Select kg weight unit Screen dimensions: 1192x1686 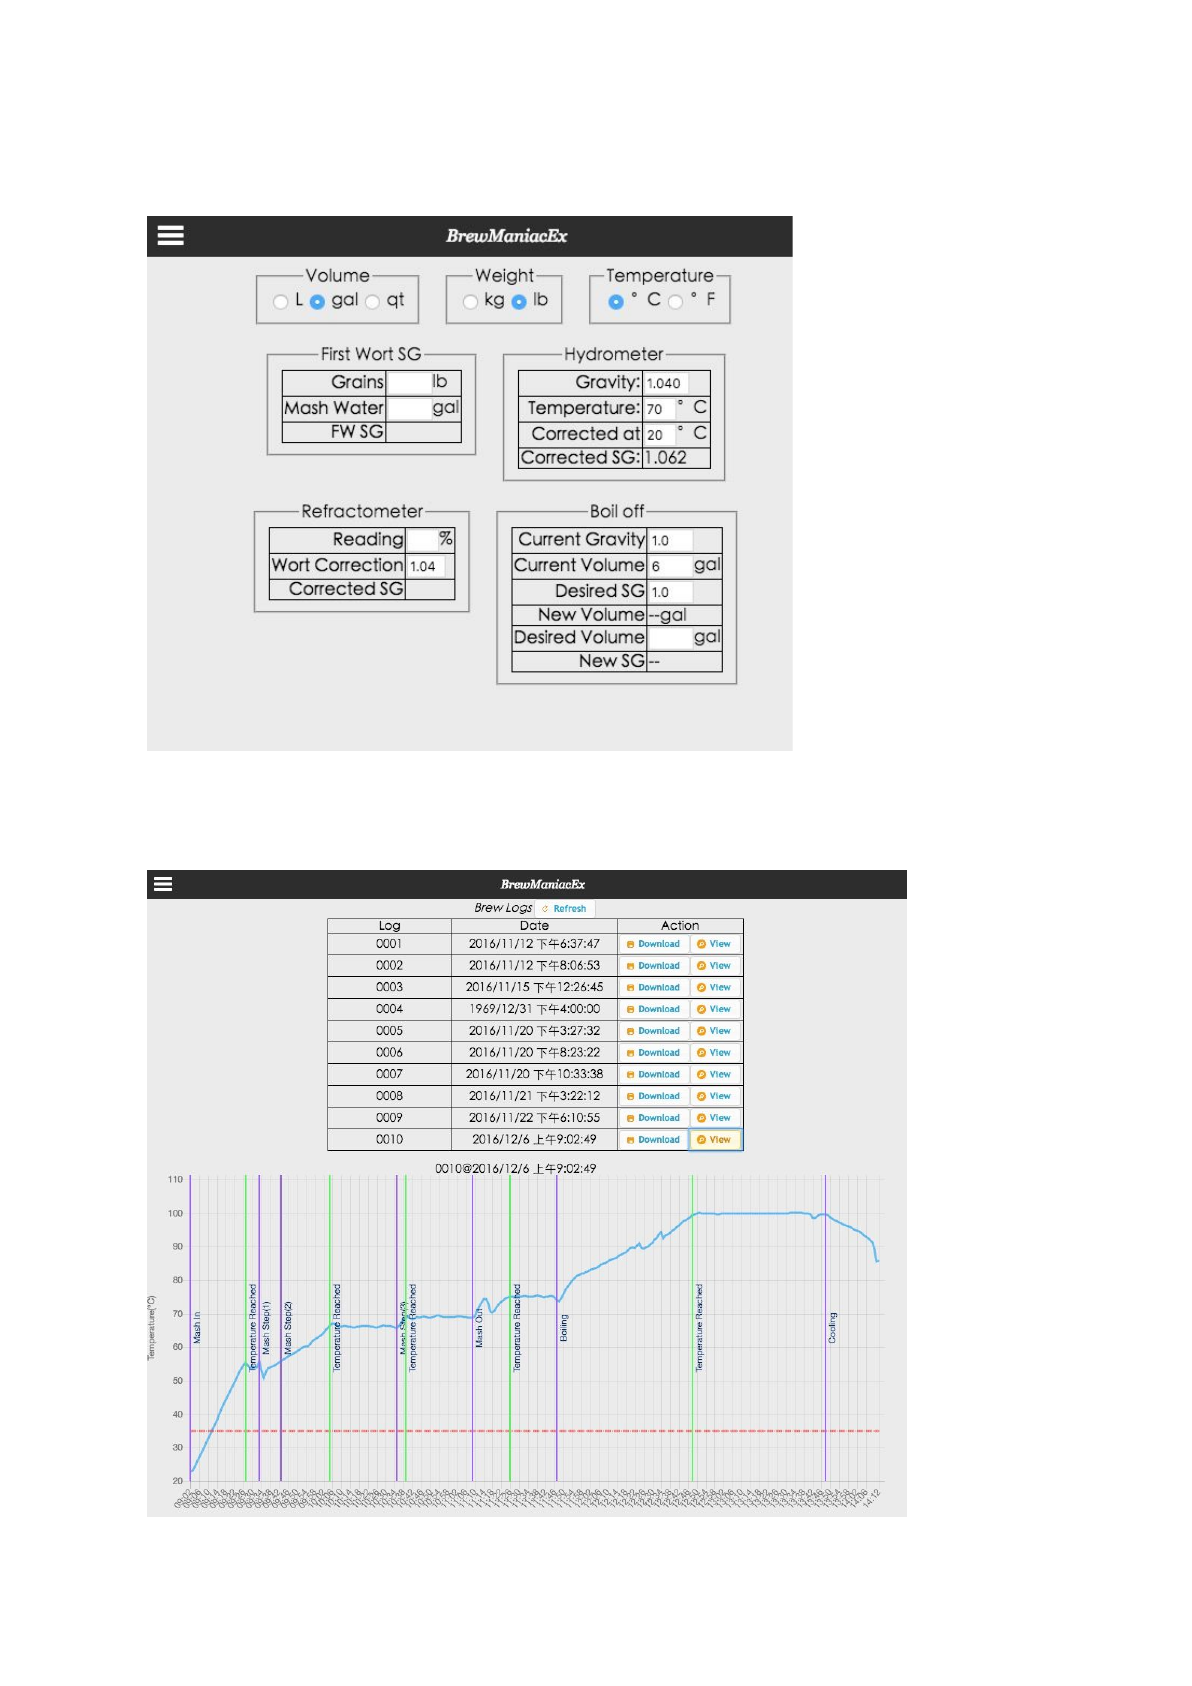click(470, 301)
